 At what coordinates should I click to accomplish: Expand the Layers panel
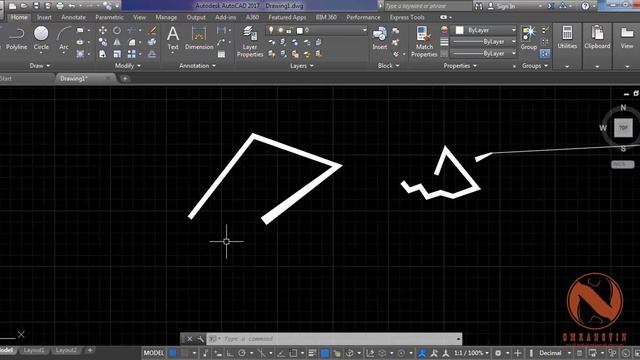click(302, 66)
